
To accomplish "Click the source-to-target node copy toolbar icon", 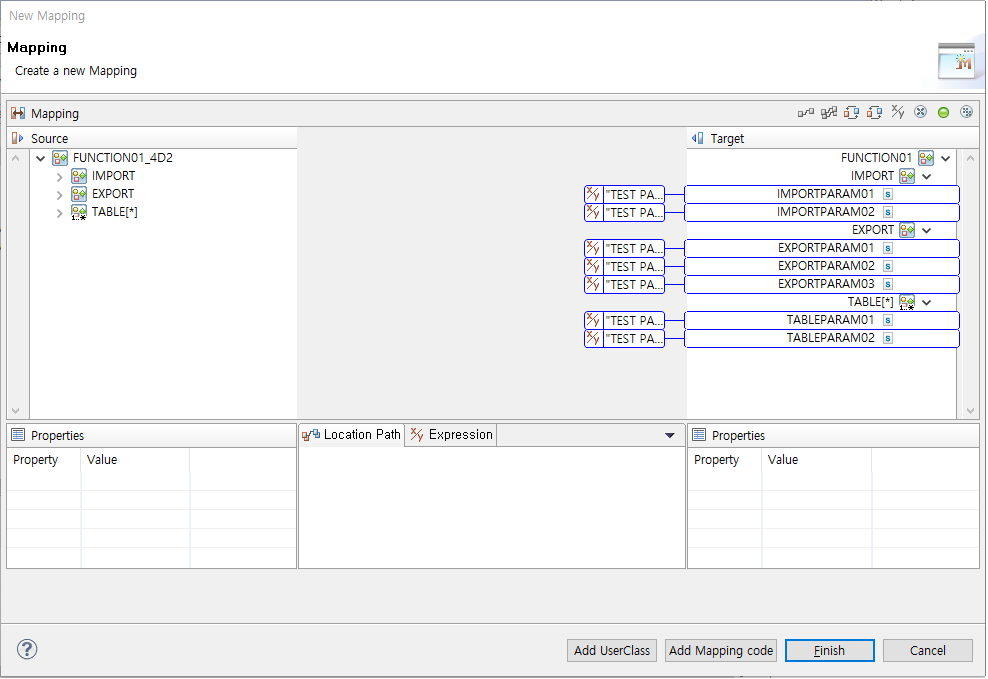I will [x=851, y=112].
